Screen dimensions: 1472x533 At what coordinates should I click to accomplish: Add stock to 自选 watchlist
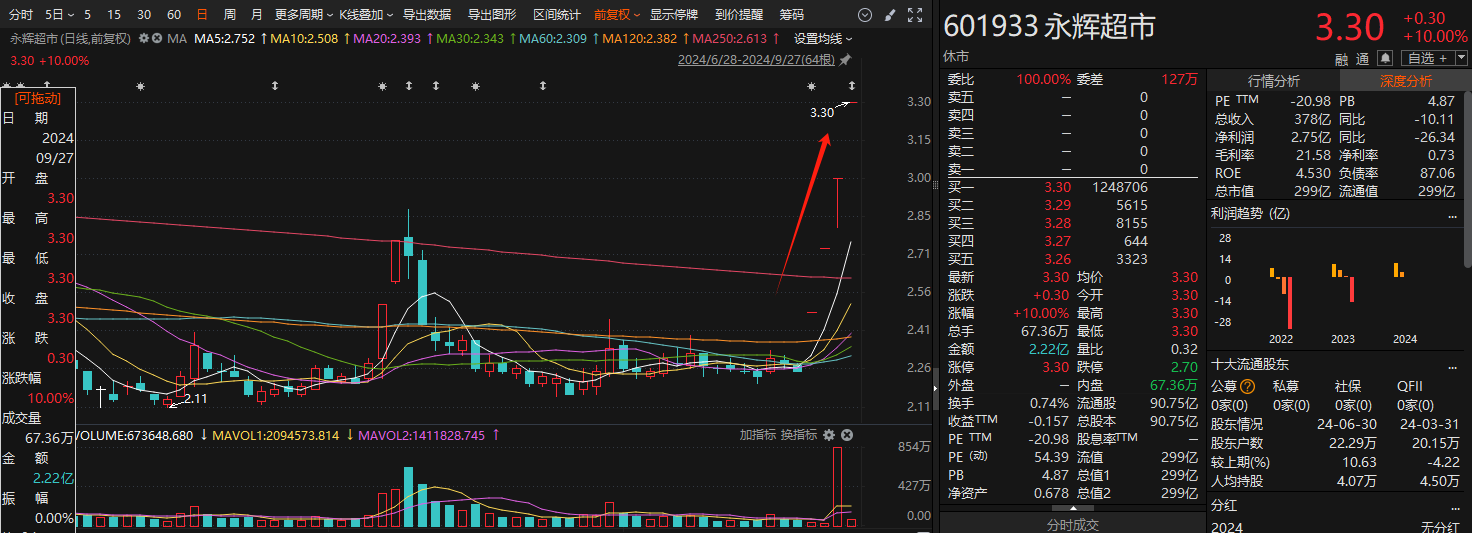1426,60
